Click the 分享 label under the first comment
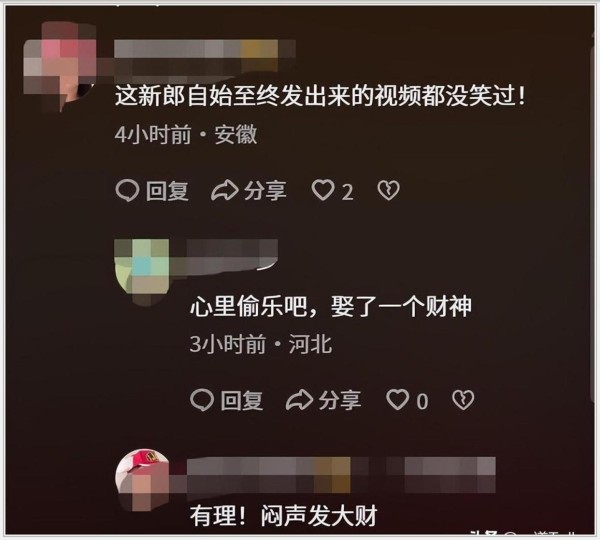 [265, 191]
